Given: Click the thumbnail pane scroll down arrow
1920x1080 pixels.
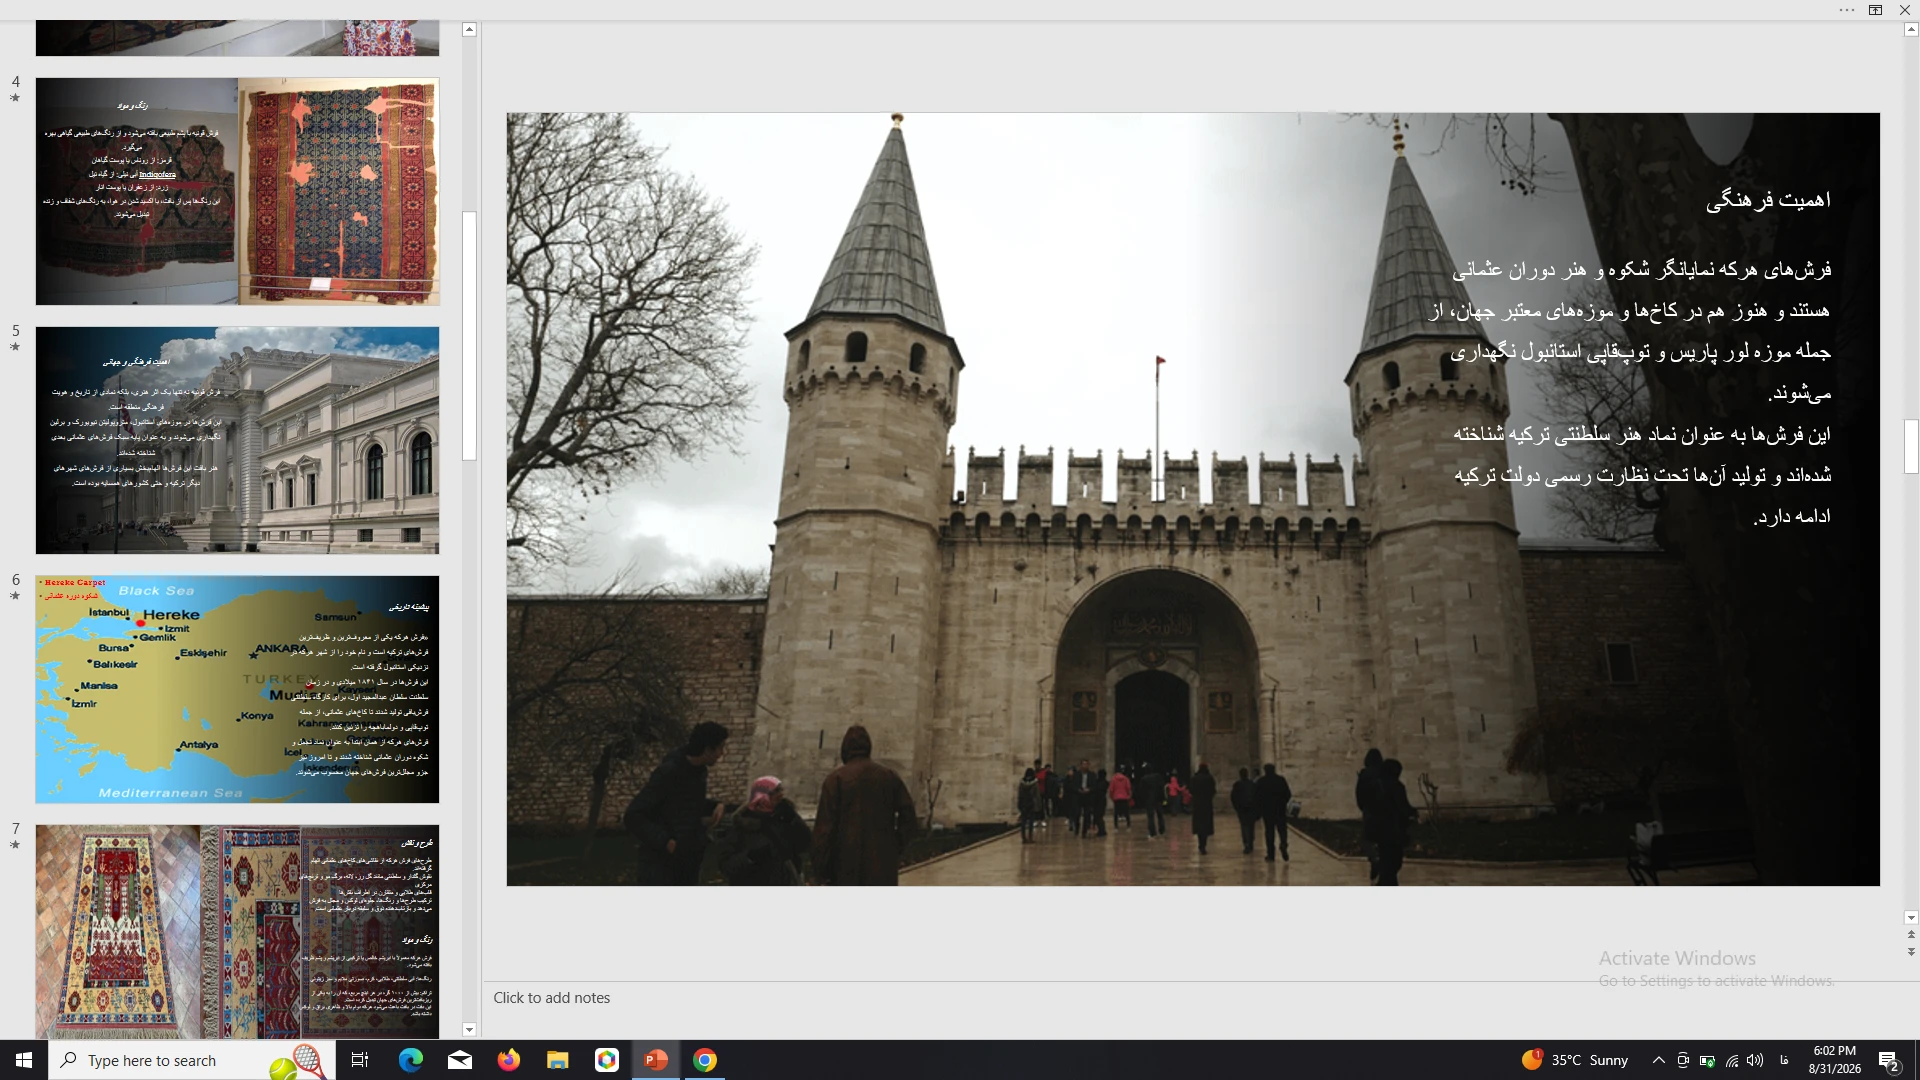Looking at the screenshot, I should (469, 1029).
